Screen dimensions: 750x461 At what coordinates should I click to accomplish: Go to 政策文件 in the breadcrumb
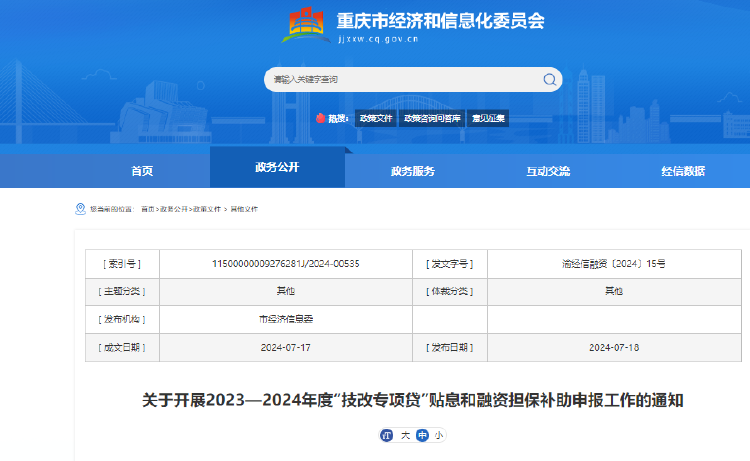(207, 209)
